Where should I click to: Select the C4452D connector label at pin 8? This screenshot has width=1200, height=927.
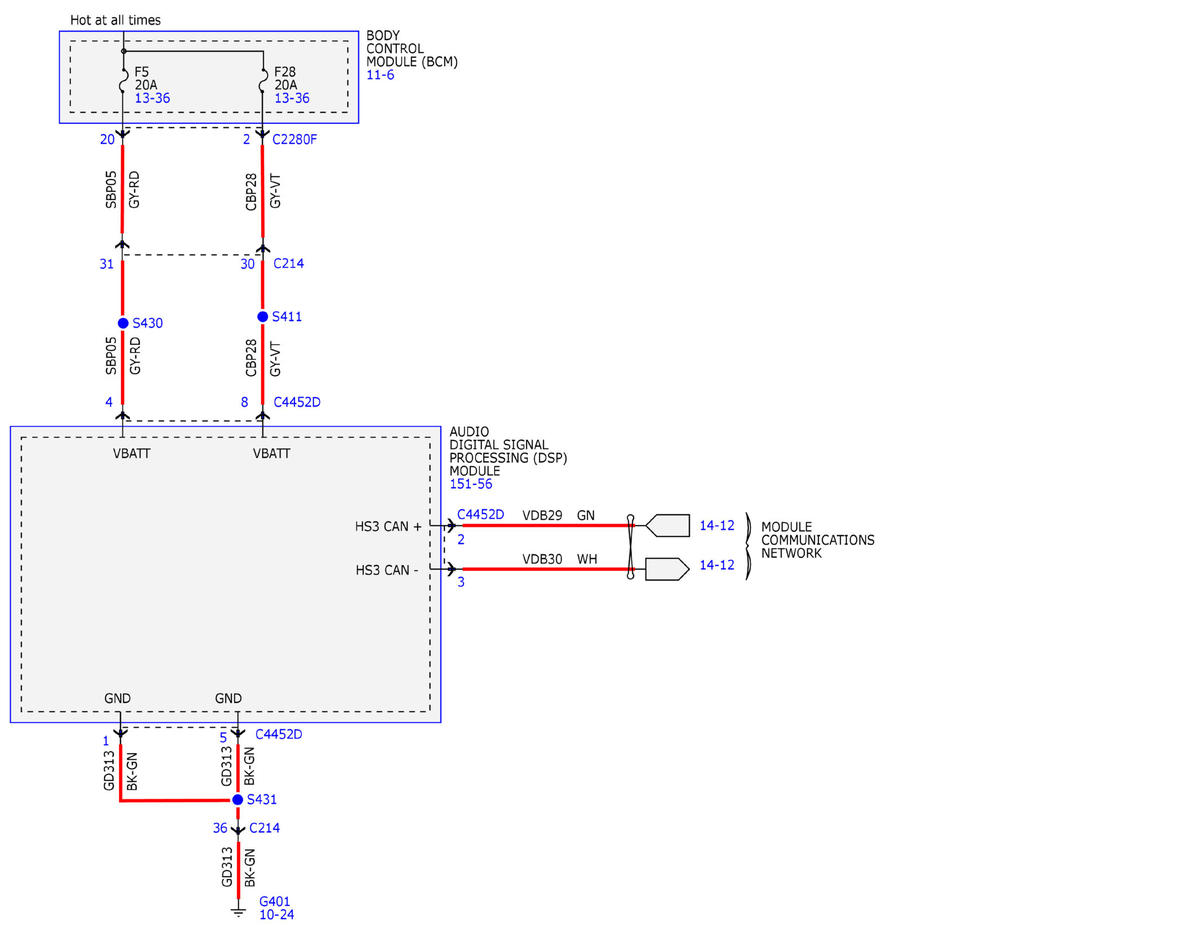point(297,402)
